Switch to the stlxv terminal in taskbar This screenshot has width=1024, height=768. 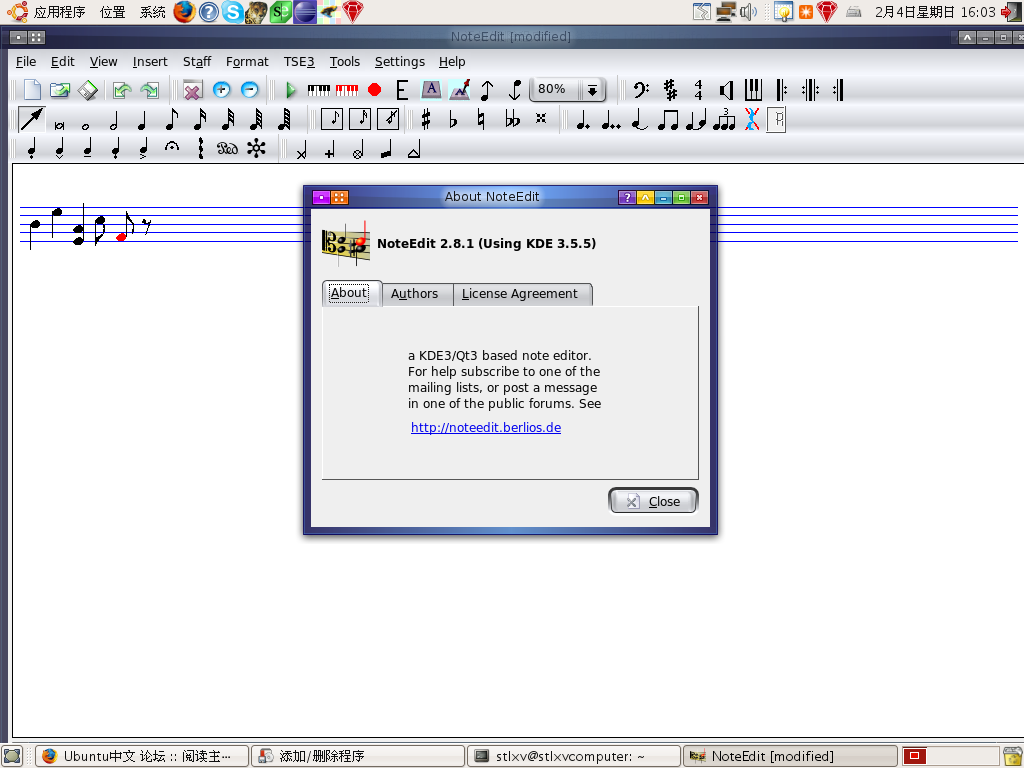(573, 756)
